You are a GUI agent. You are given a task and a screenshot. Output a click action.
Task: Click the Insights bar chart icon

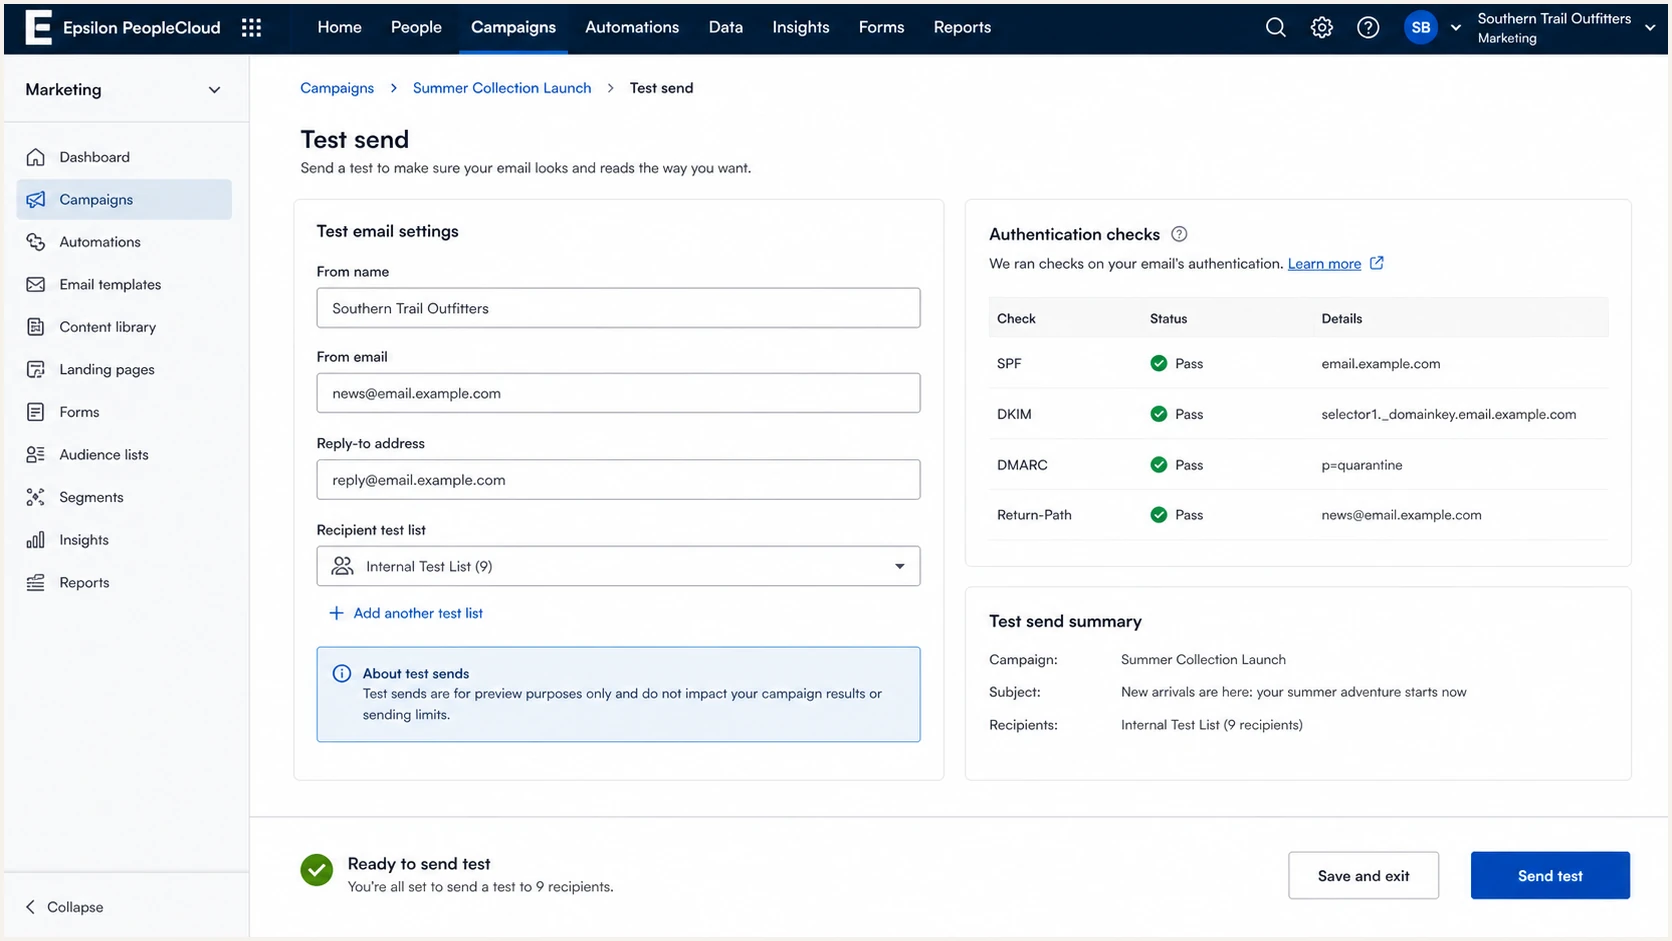[36, 540]
